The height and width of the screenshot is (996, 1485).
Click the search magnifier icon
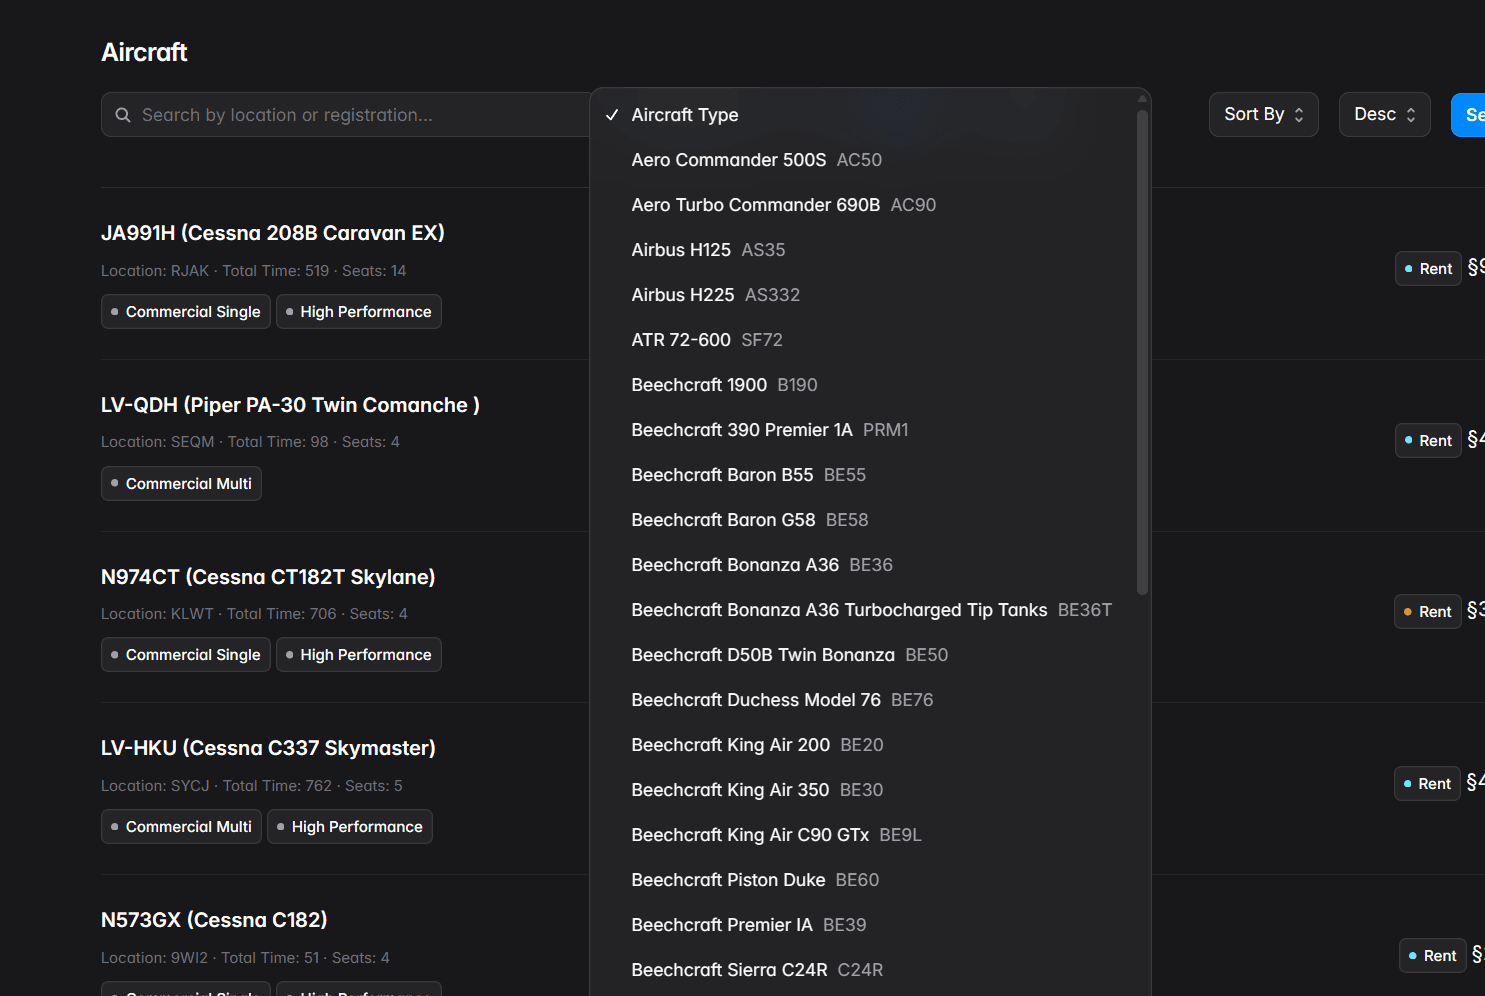coord(123,115)
